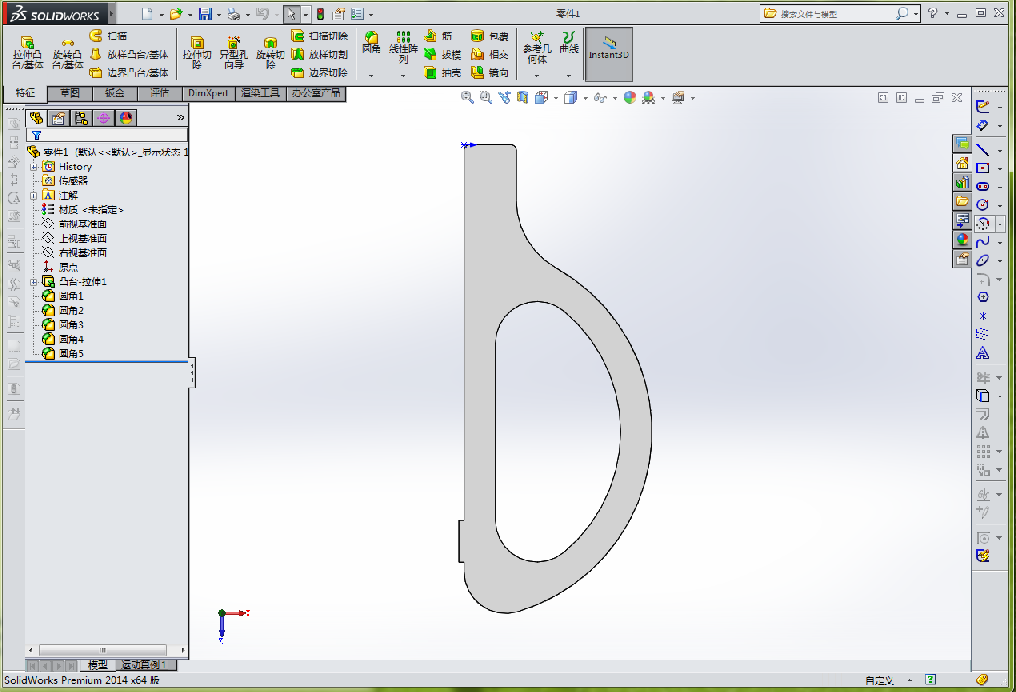The width and height of the screenshot is (1016, 692).
Task: Open the Apply Scene dropdown arrow
Action: tap(662, 98)
